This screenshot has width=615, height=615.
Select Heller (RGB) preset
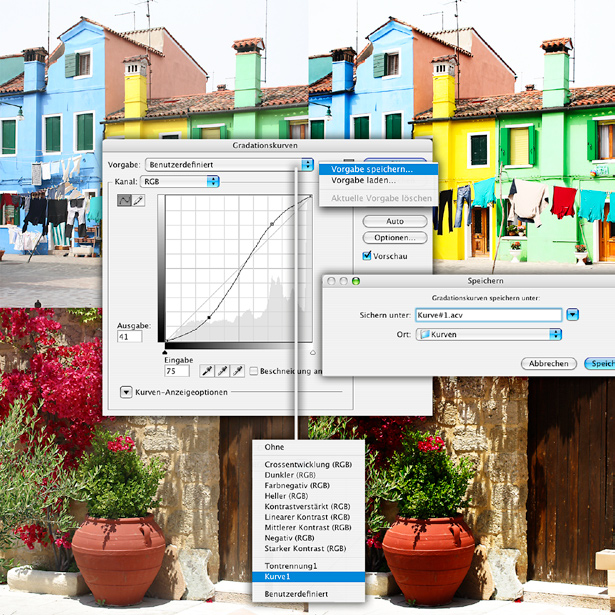(308, 496)
